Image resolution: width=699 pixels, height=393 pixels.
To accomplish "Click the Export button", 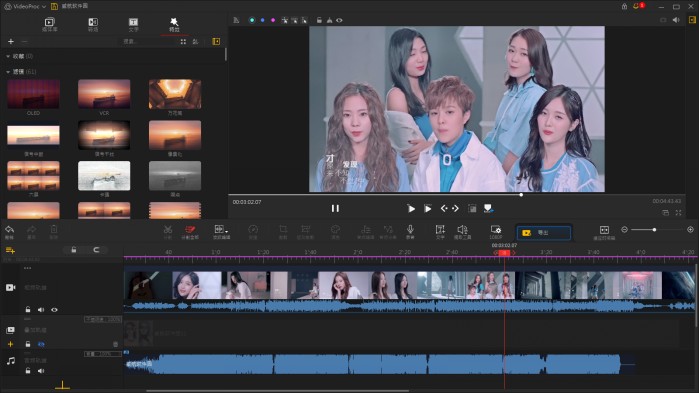I will (543, 233).
